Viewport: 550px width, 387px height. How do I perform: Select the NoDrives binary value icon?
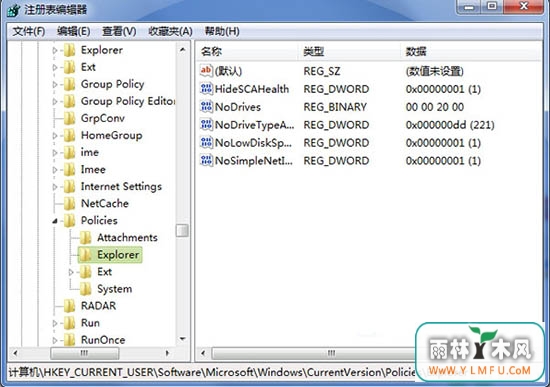coord(206,107)
